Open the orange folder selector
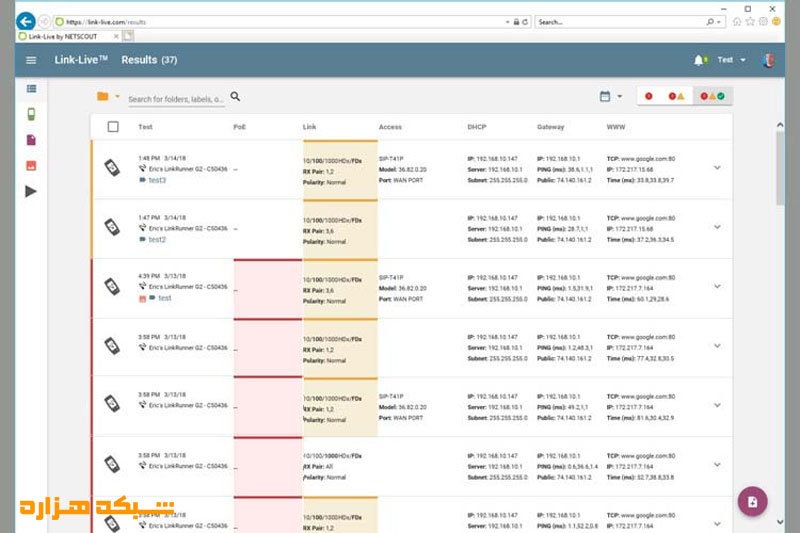The image size is (800, 533). pyautogui.click(x=103, y=96)
